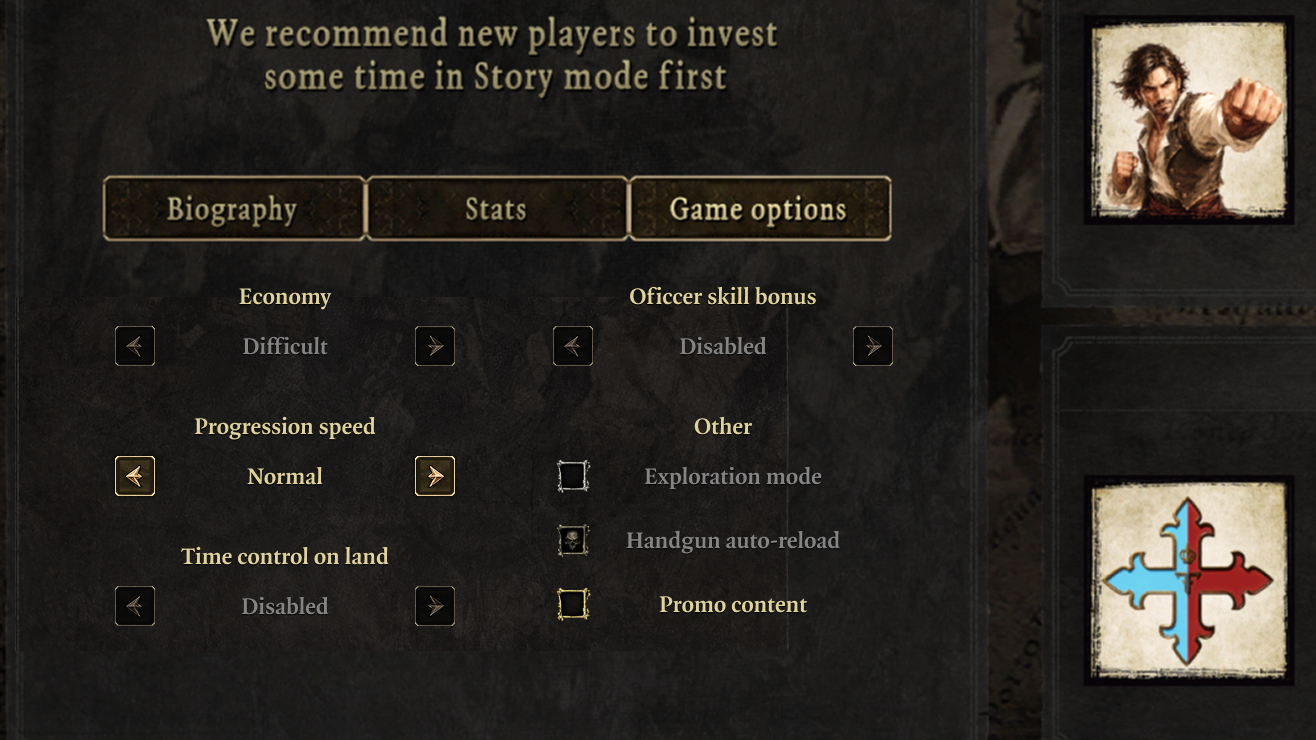Click left arrow for Economy difficulty
Screen dimensions: 1316x740
coord(135,346)
